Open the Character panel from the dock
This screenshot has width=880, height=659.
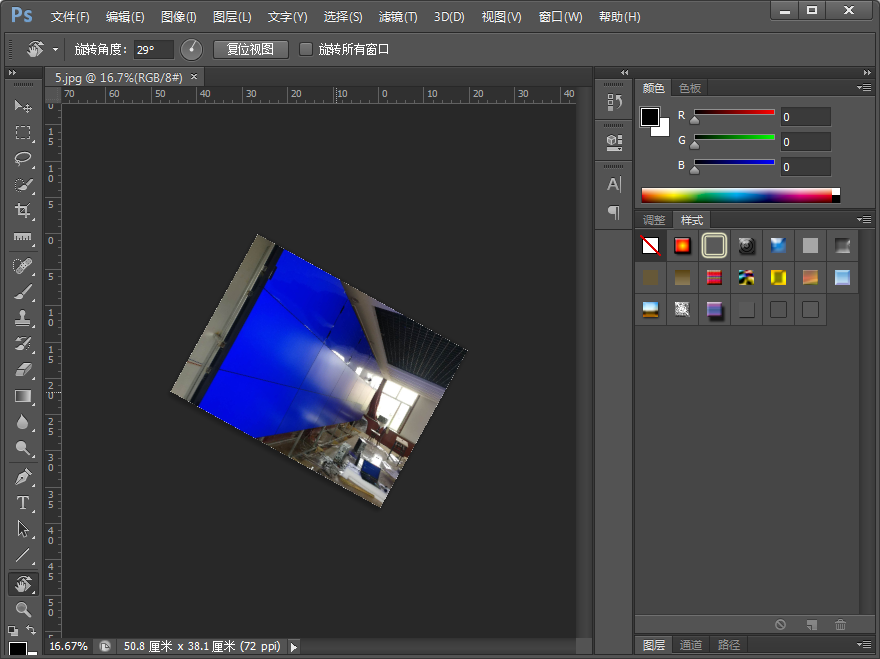point(613,183)
